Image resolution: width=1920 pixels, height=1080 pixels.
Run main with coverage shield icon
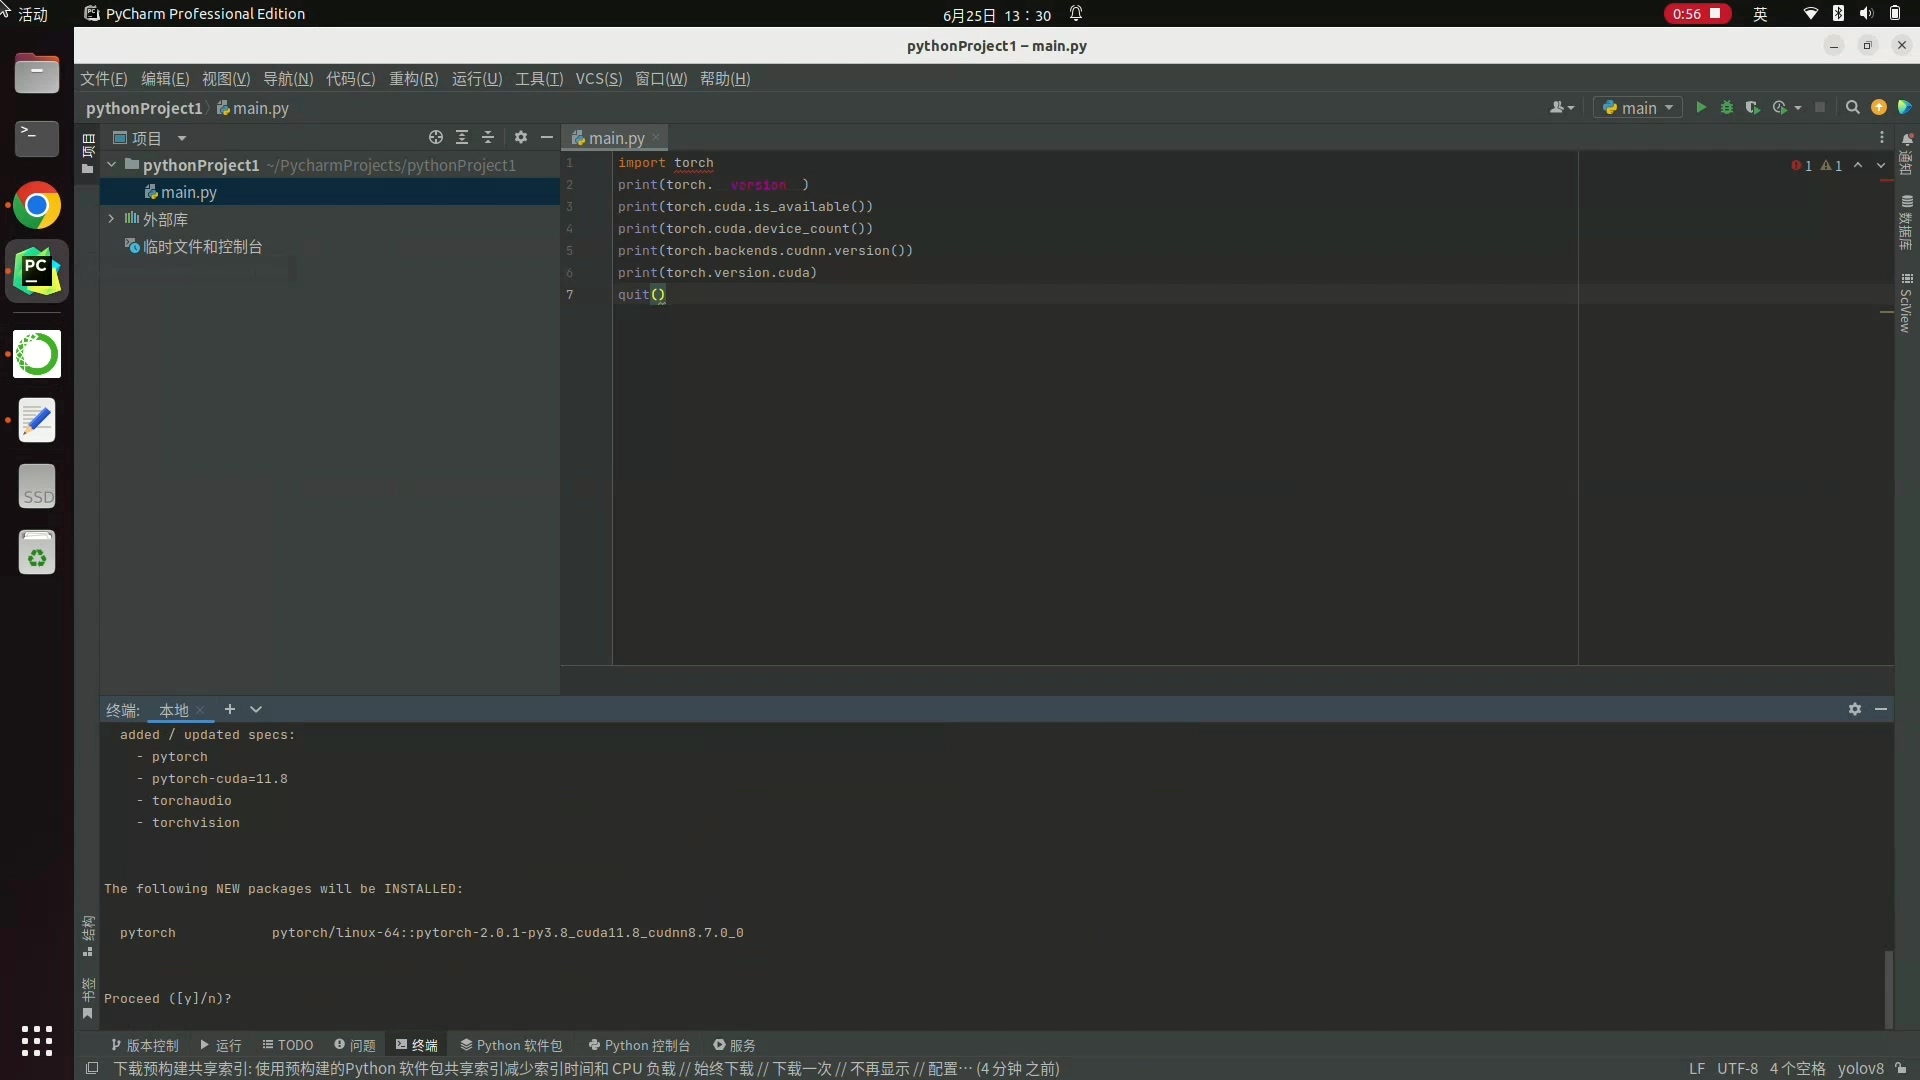coord(1752,108)
